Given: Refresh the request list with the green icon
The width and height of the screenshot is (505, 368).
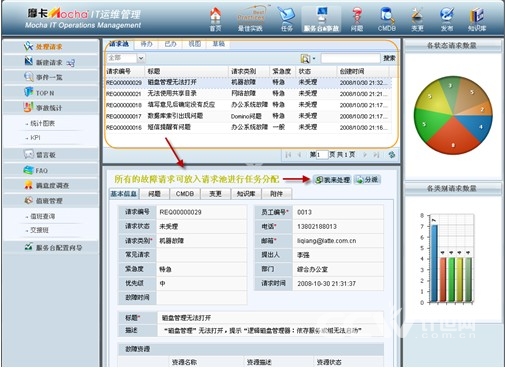Looking at the screenshot, I should 392,155.
